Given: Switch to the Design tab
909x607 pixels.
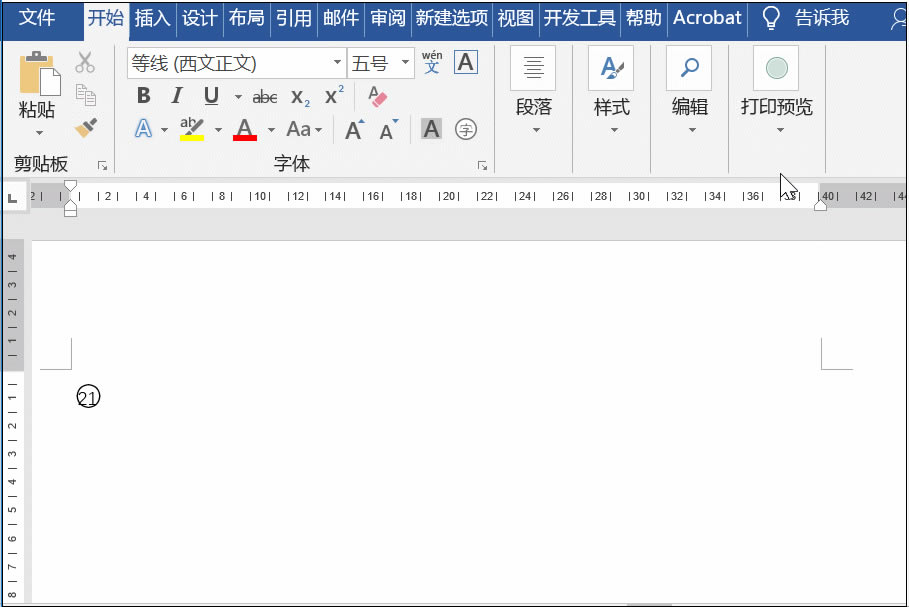Looking at the screenshot, I should pyautogui.click(x=199, y=18).
